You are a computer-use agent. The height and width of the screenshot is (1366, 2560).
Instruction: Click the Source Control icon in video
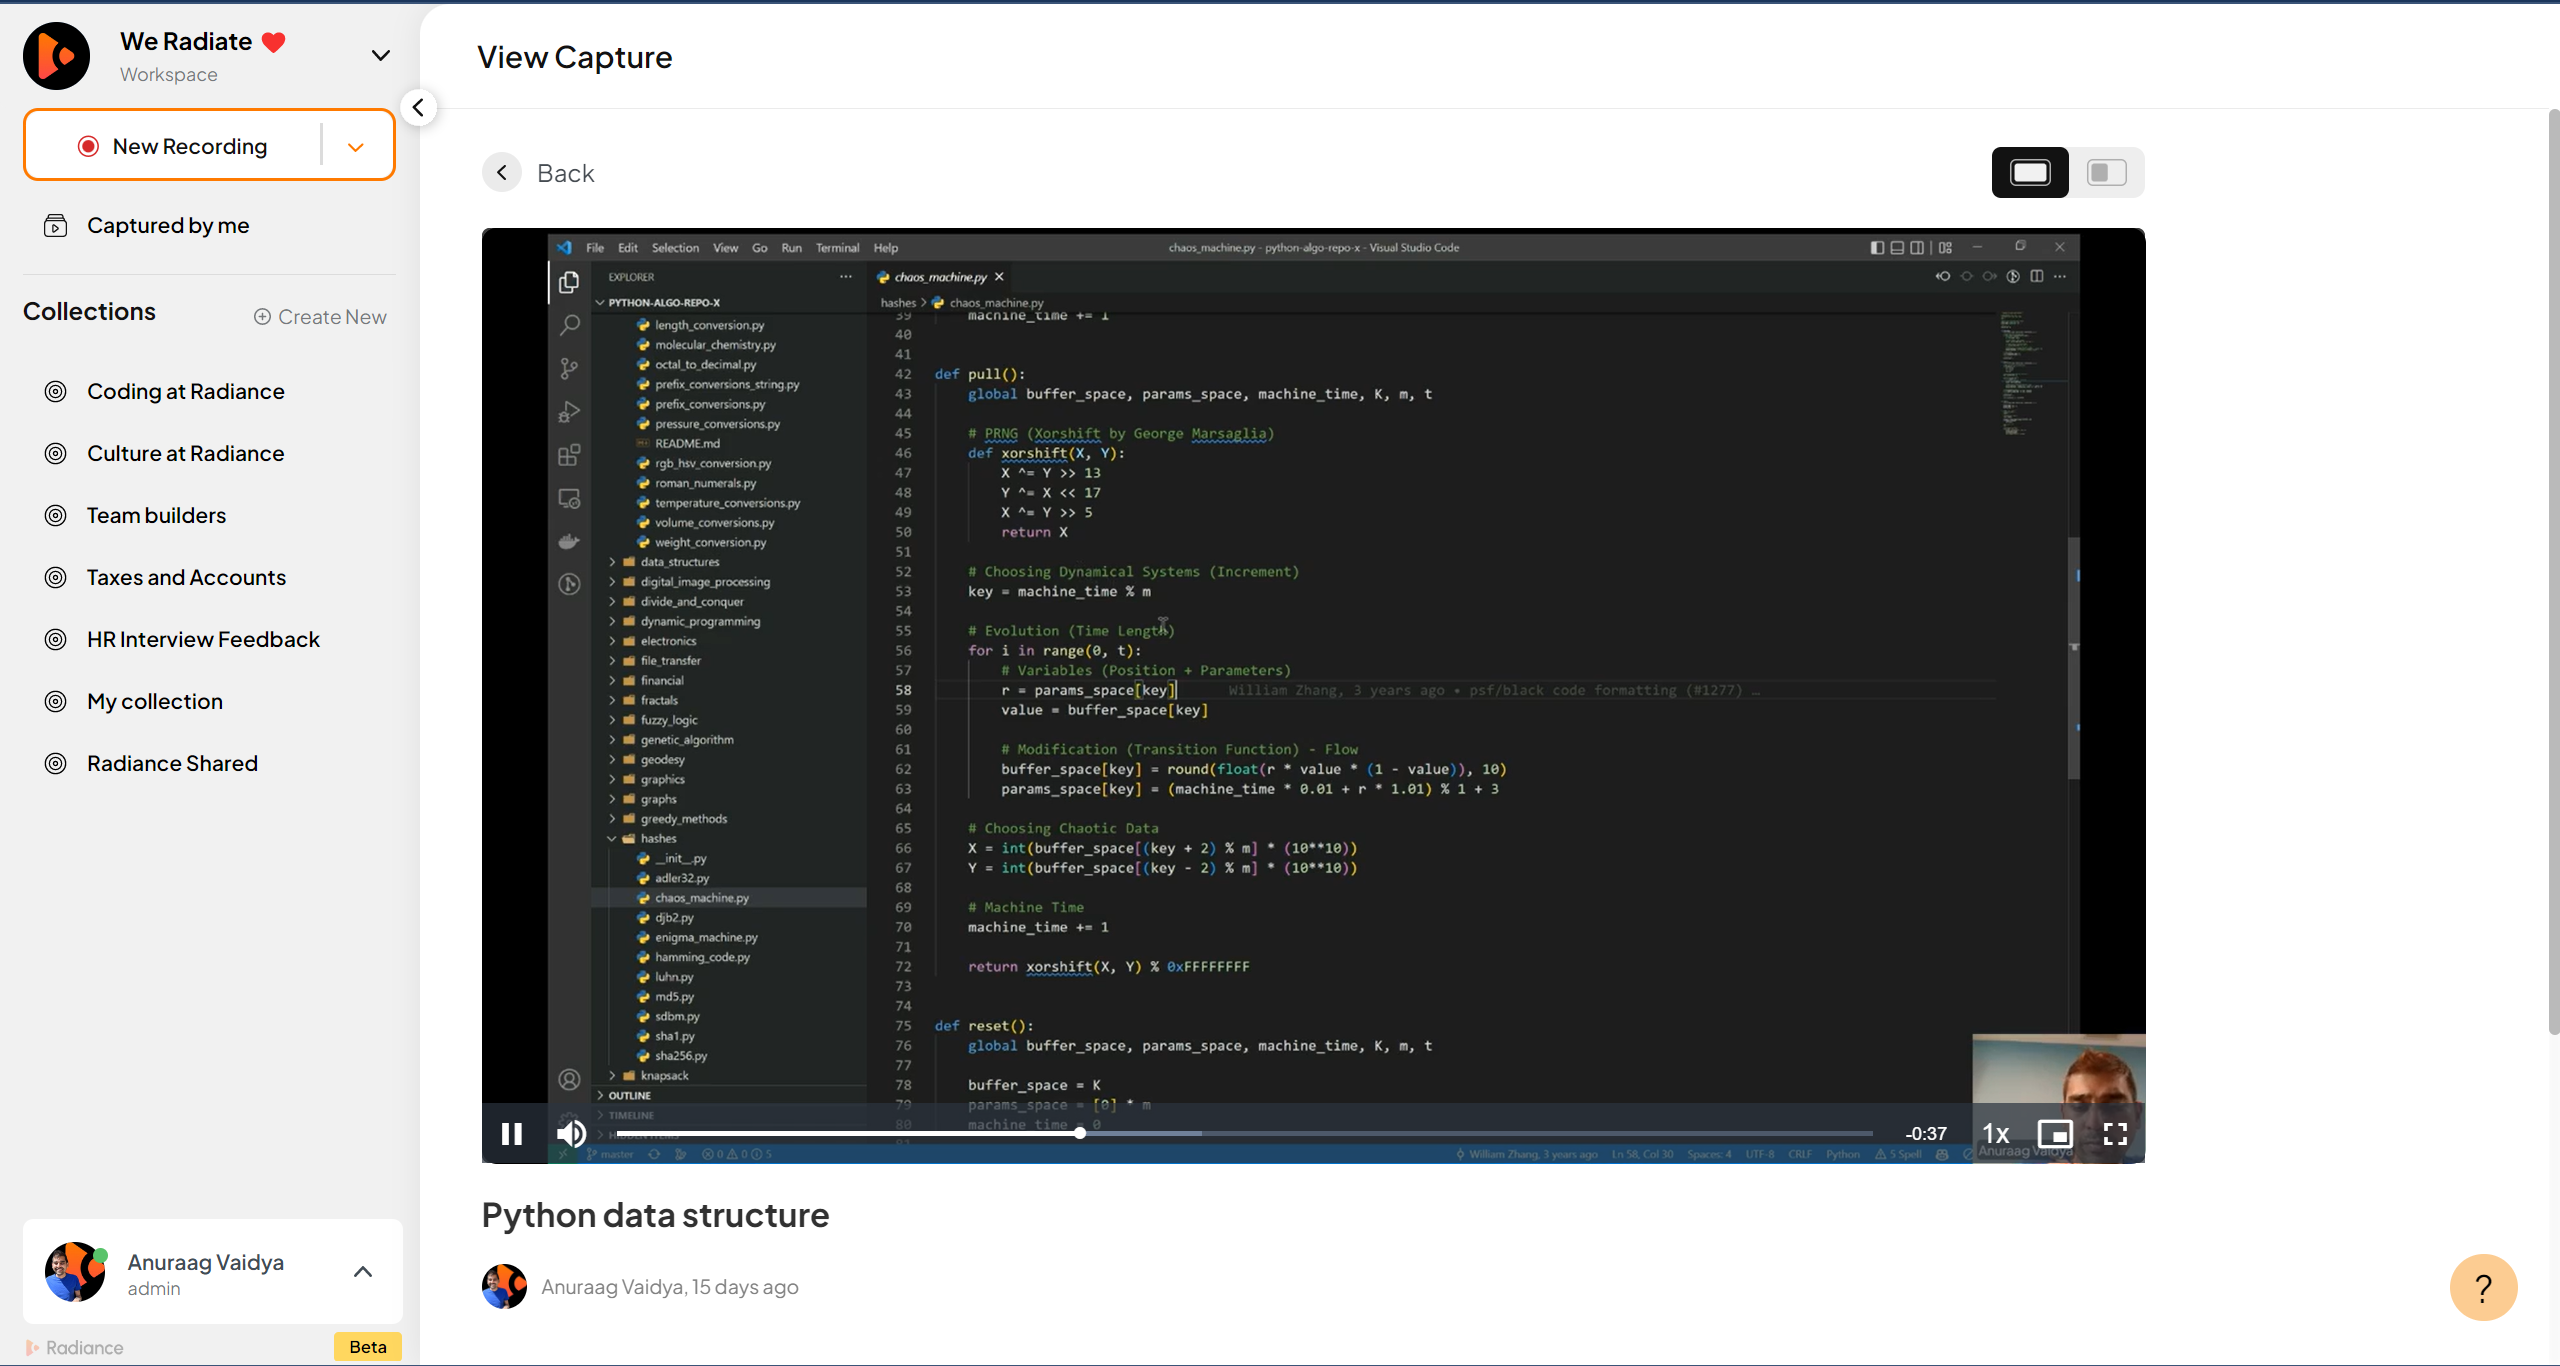569,369
